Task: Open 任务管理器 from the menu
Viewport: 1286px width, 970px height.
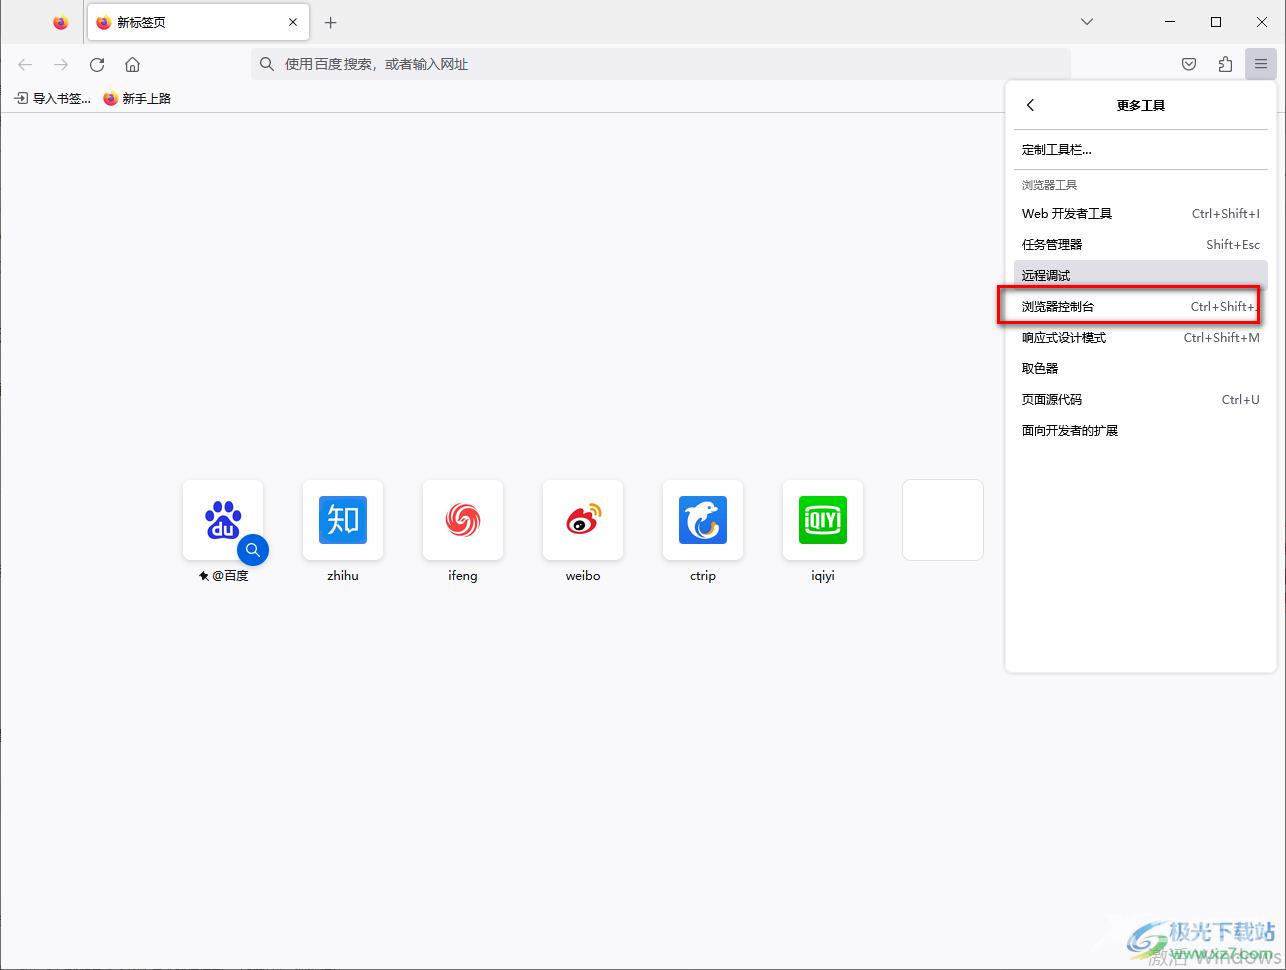Action: pos(1141,244)
